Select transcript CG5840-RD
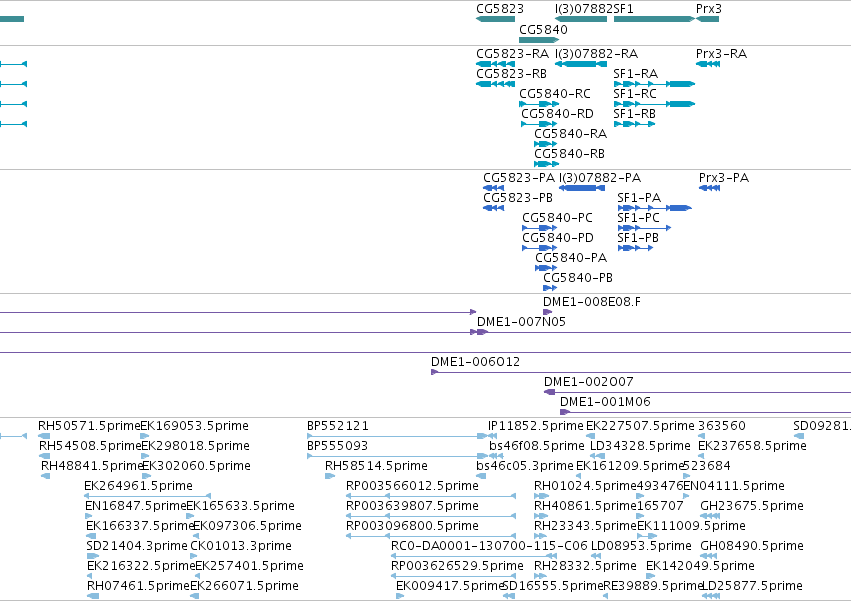 click(x=539, y=124)
